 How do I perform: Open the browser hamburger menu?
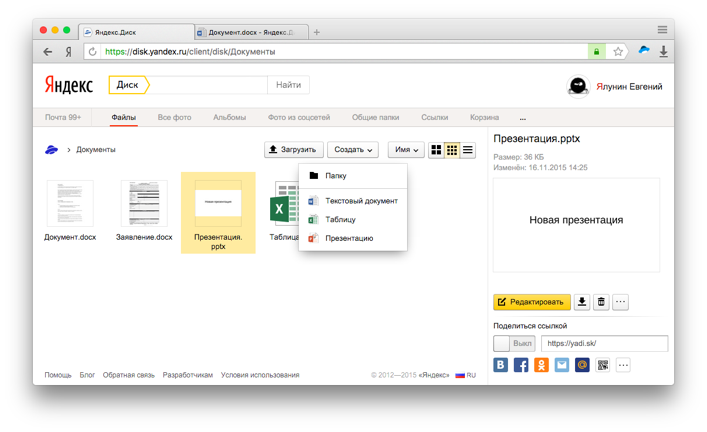pyautogui.click(x=662, y=30)
